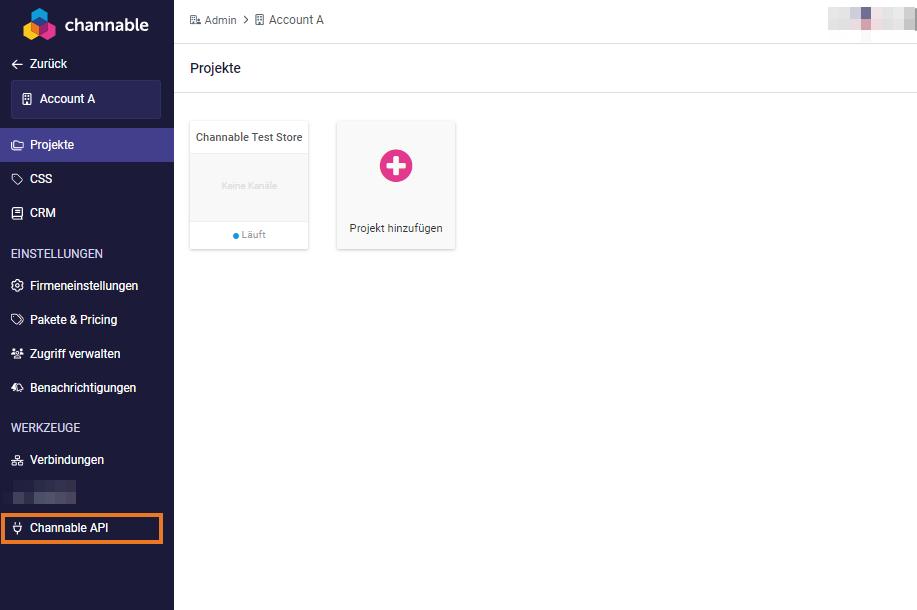
Task: Click the CRM book icon
Action: pos(17,213)
